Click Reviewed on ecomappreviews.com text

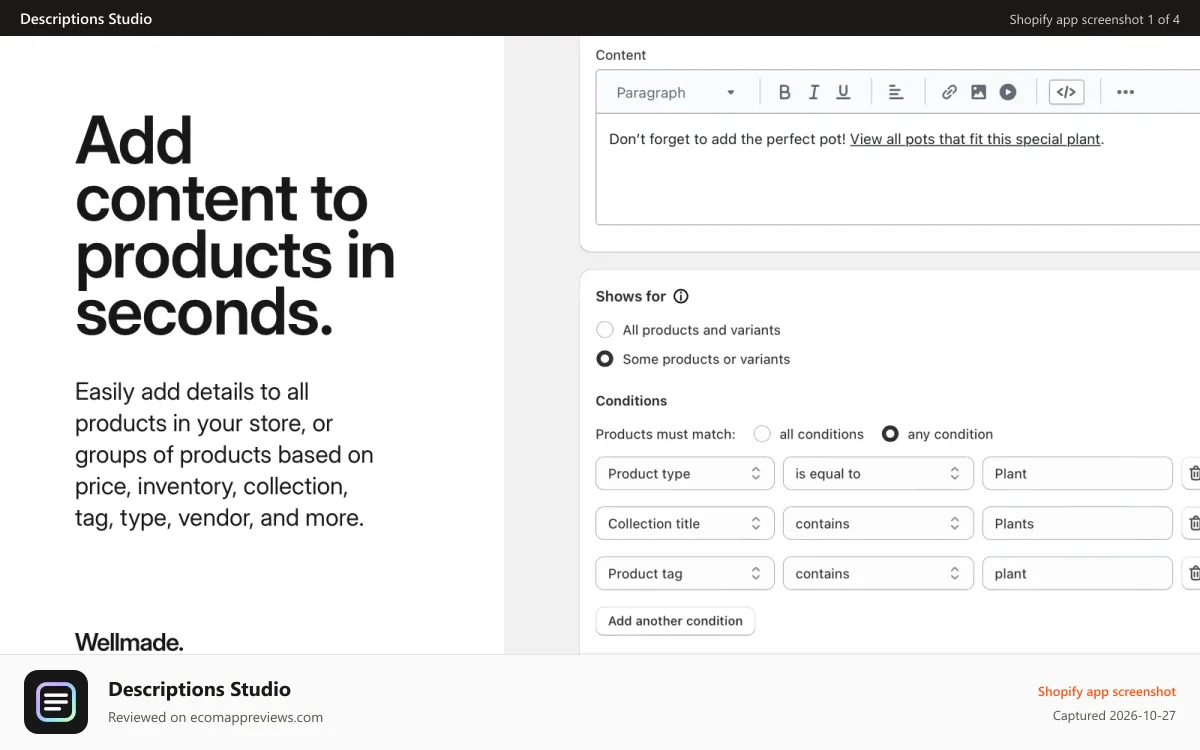pos(215,717)
